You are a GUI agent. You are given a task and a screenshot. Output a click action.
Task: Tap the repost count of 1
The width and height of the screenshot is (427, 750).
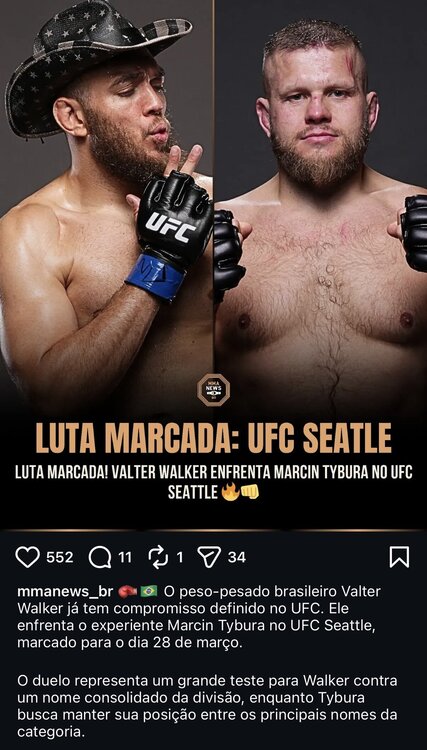coord(180,557)
